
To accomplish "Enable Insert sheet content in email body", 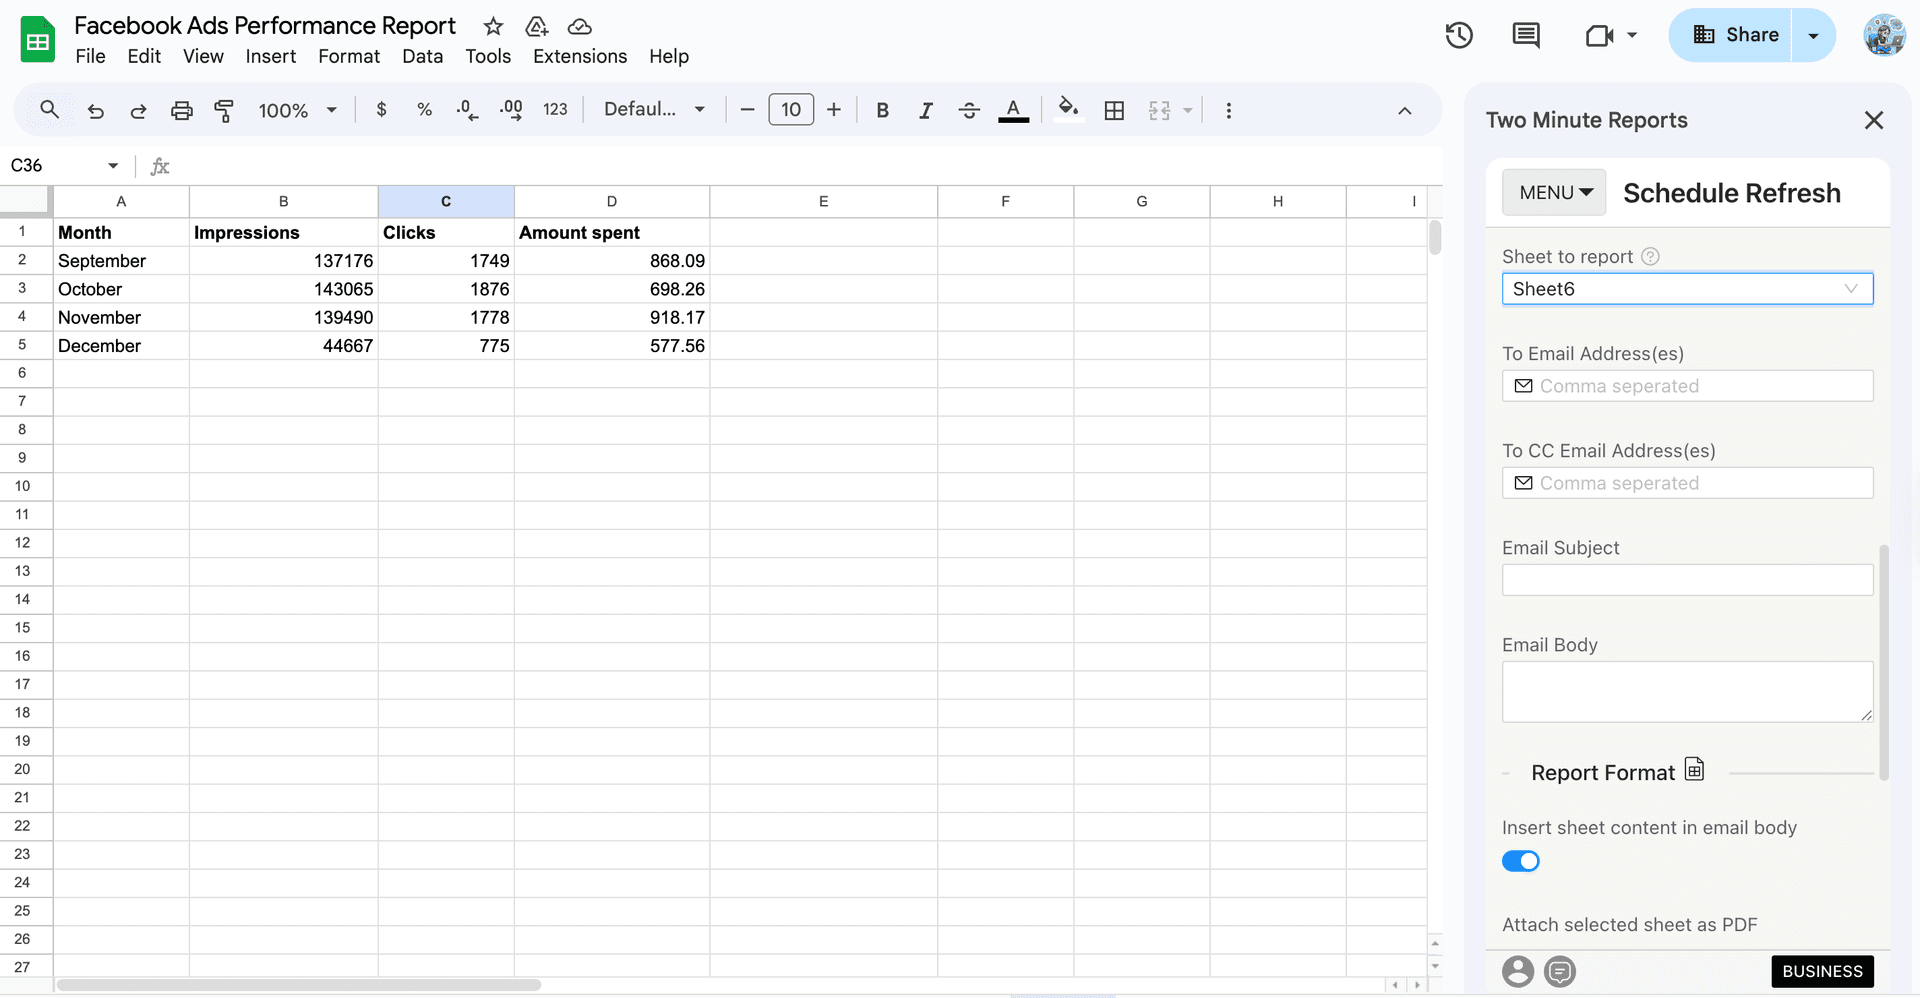I will 1520,860.
